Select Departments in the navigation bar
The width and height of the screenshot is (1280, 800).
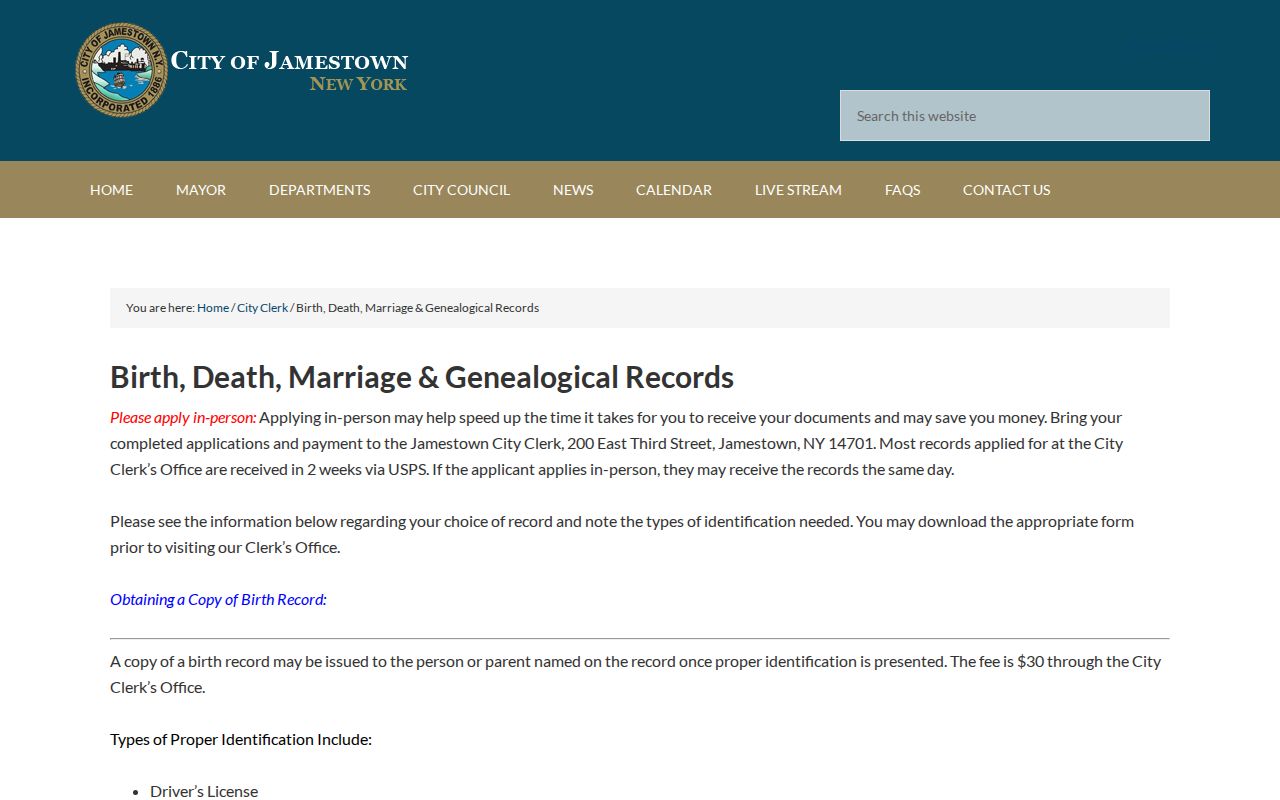(x=320, y=190)
